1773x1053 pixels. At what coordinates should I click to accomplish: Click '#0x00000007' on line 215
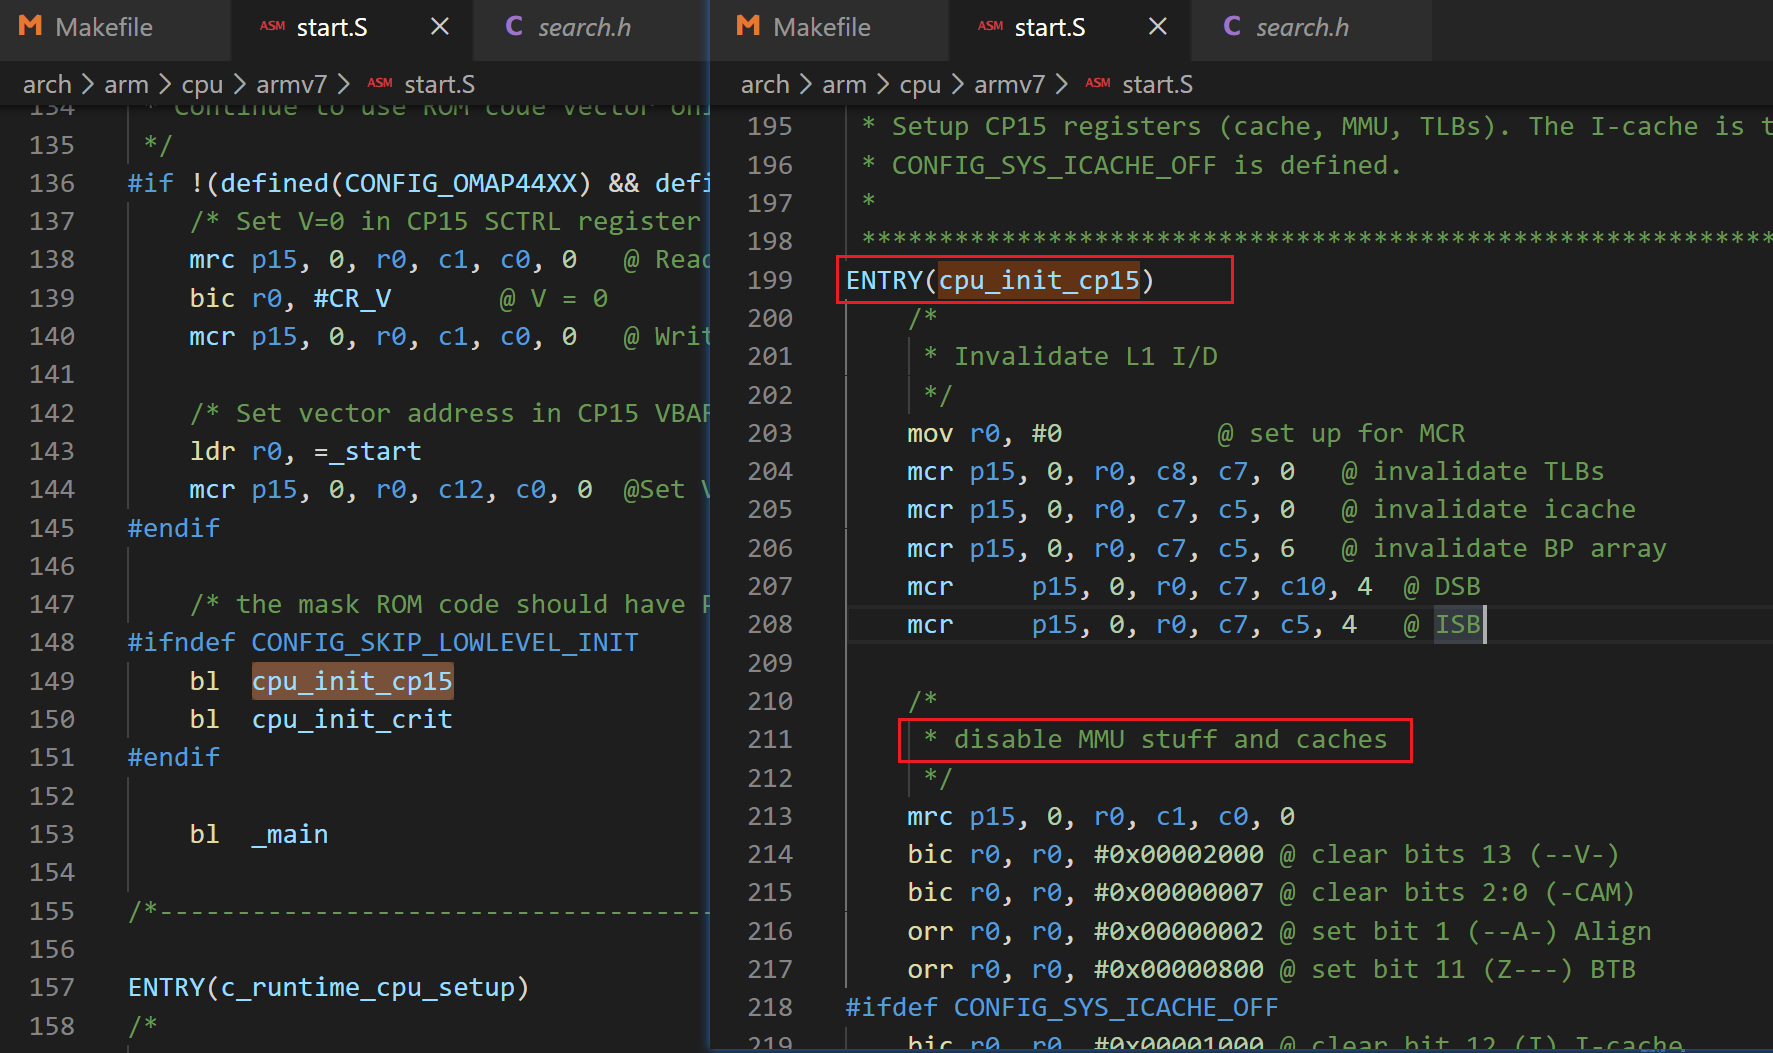pos(1179,892)
